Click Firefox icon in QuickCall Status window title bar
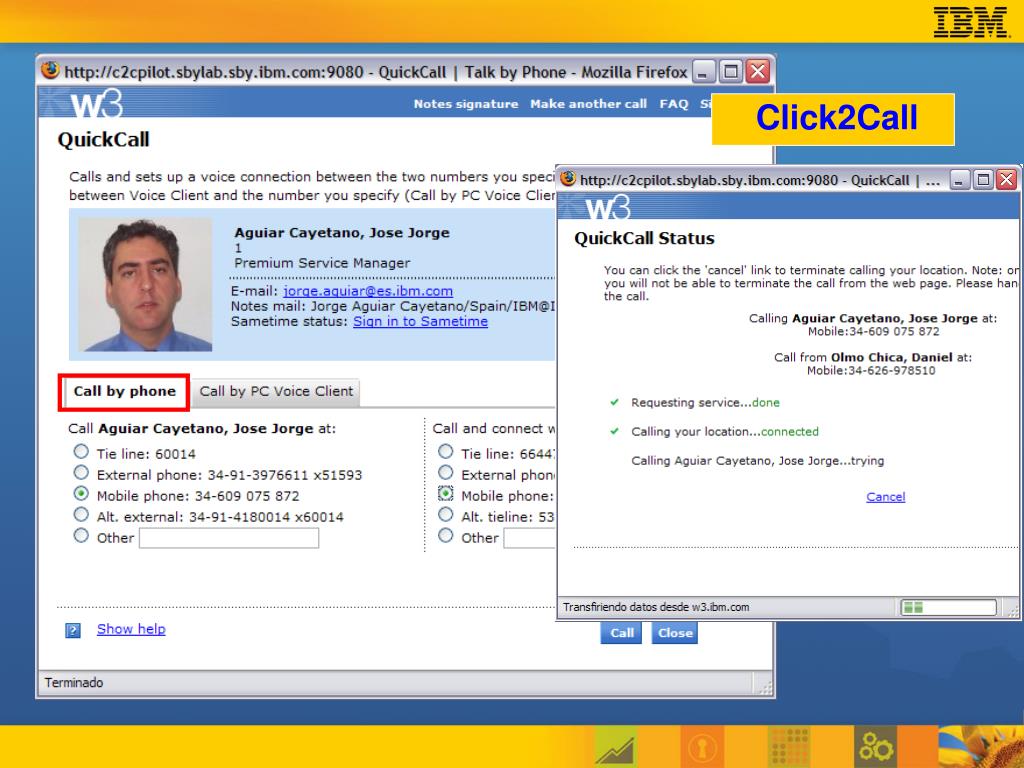Image resolution: width=1024 pixels, height=768 pixels. [x=568, y=178]
